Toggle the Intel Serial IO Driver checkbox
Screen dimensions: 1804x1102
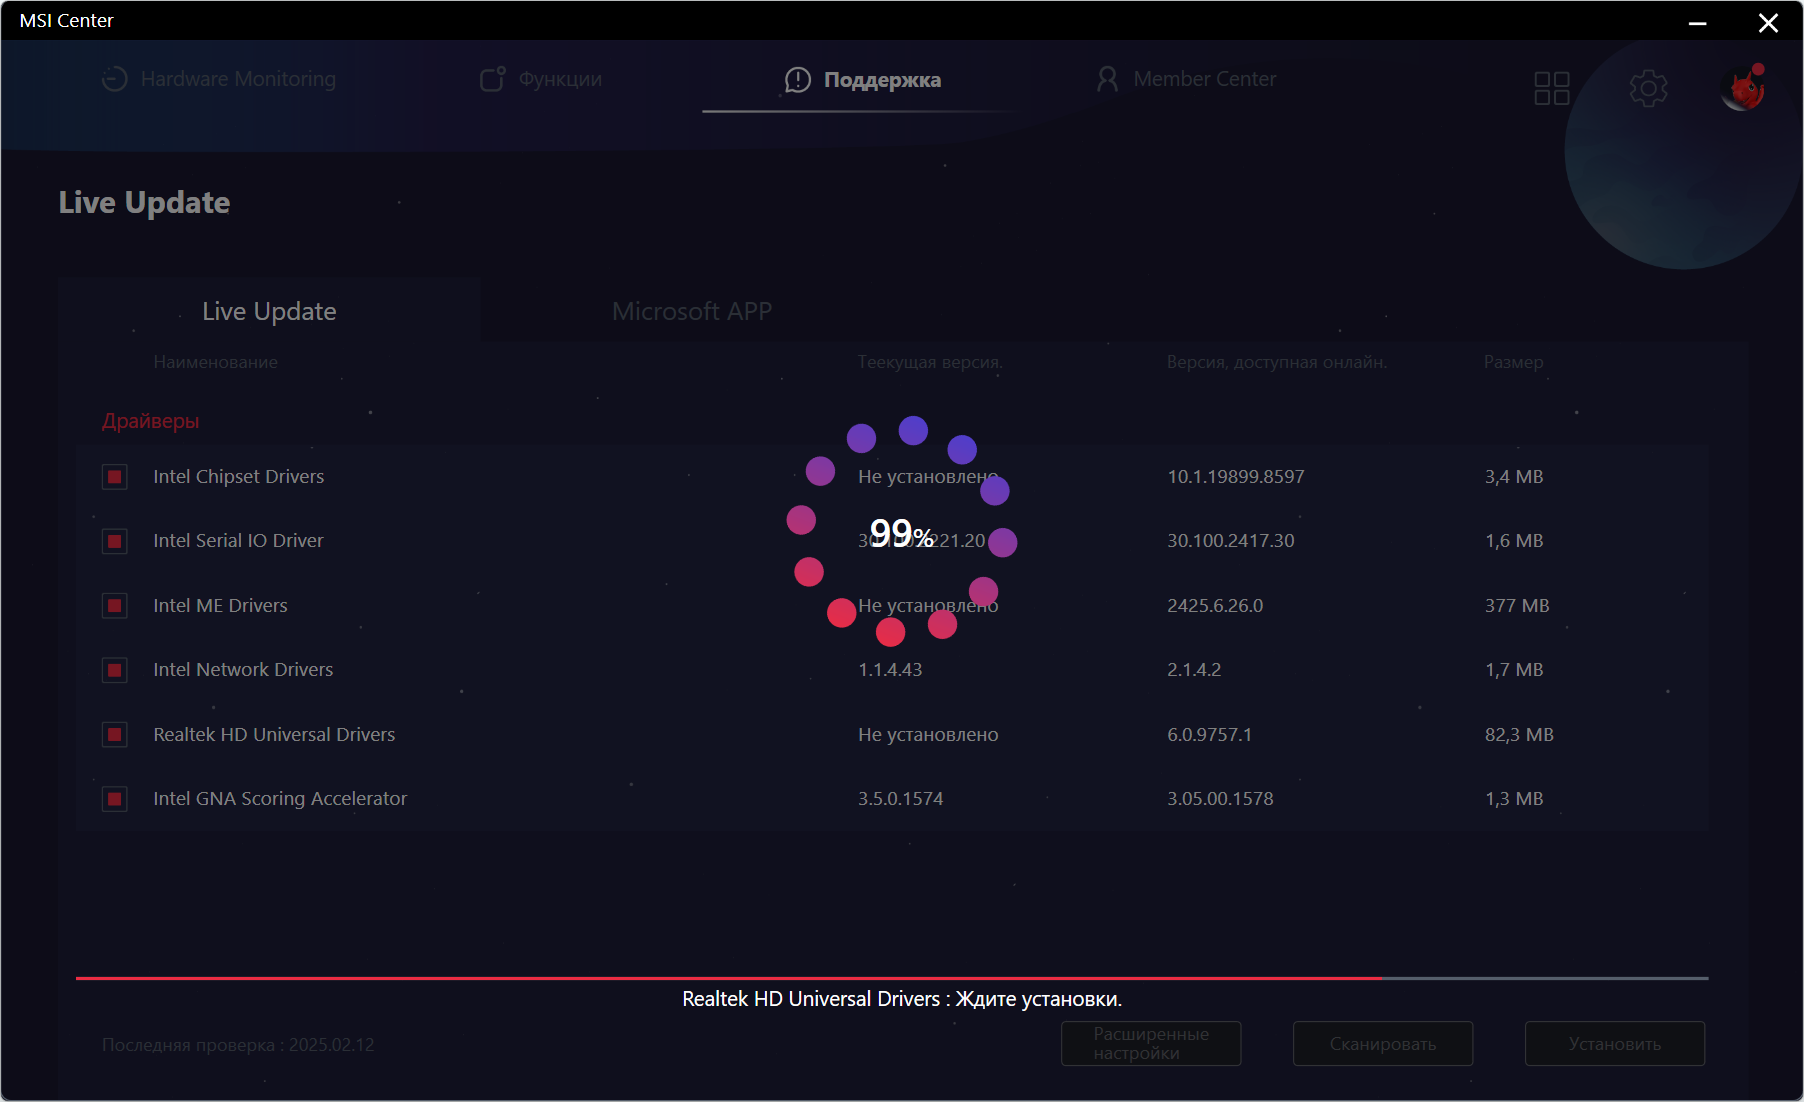tap(115, 541)
